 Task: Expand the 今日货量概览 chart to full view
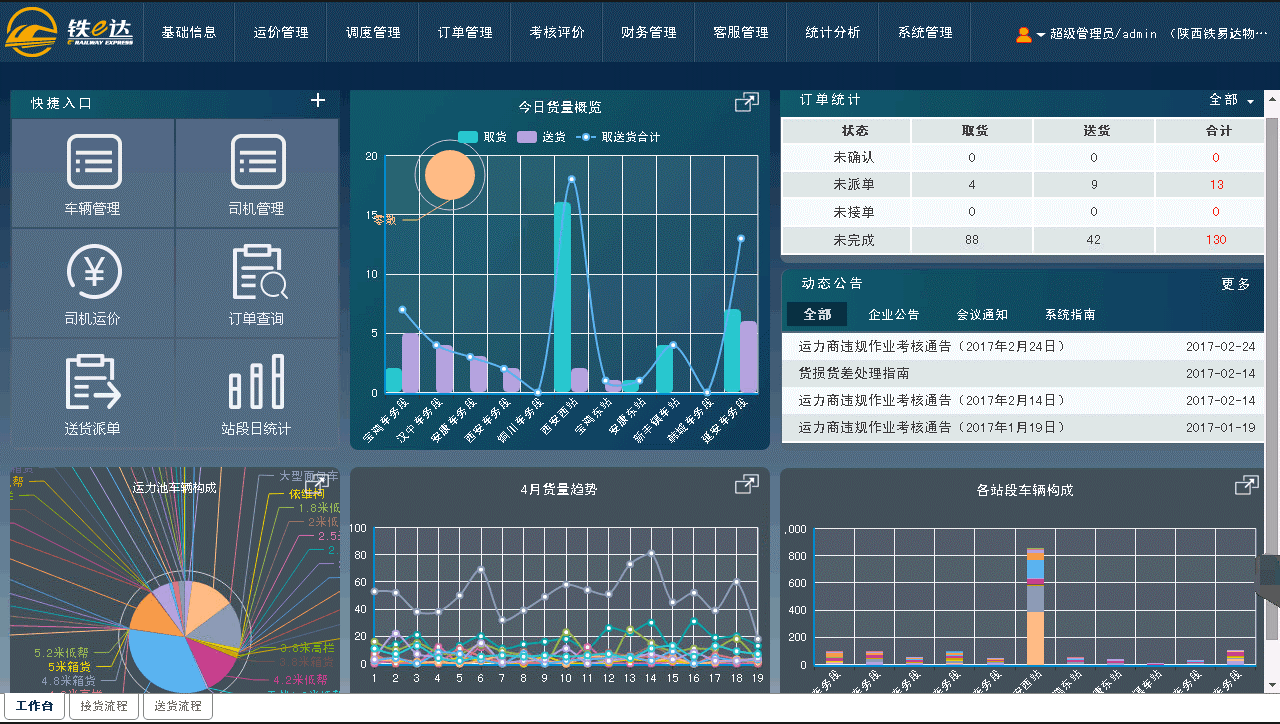[x=746, y=103]
